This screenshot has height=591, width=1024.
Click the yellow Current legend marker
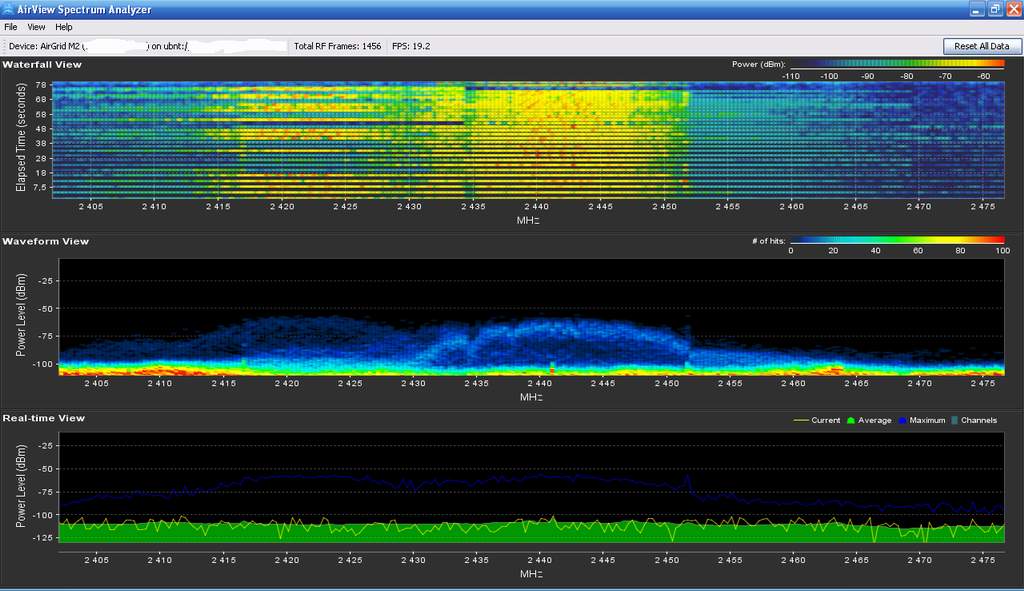pyautogui.click(x=800, y=420)
